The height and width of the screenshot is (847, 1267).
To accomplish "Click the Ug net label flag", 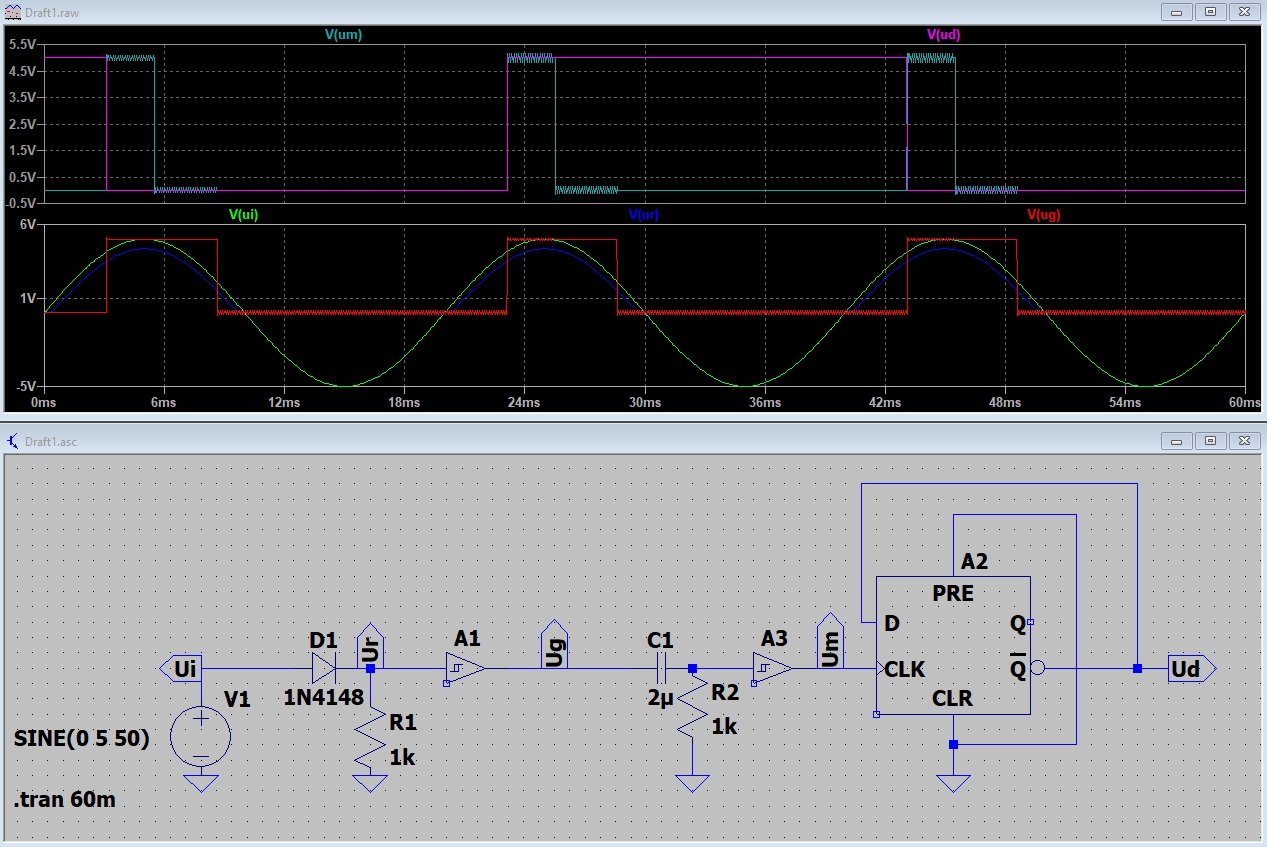I will click(553, 645).
